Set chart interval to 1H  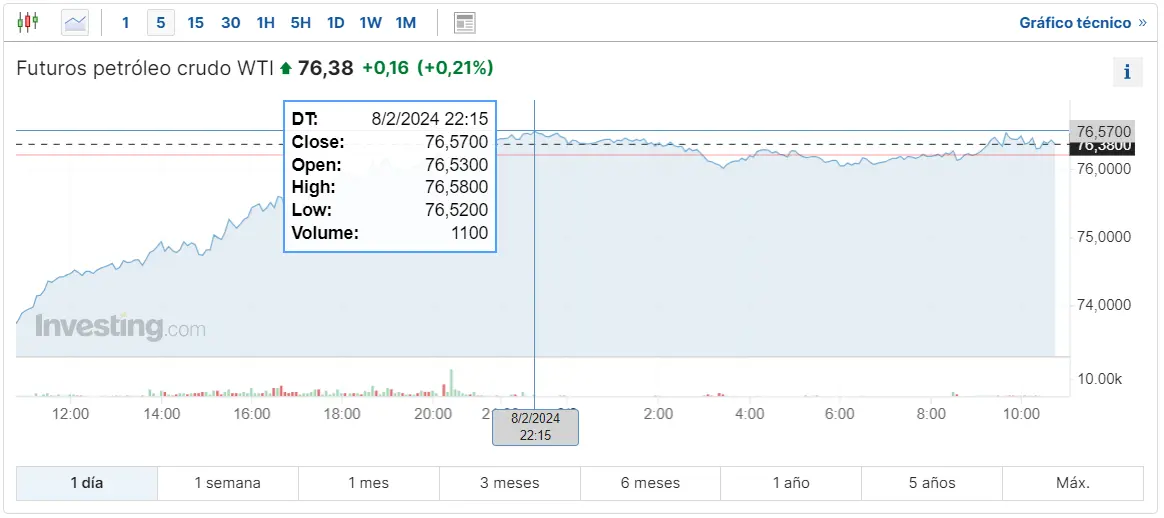pyautogui.click(x=265, y=22)
